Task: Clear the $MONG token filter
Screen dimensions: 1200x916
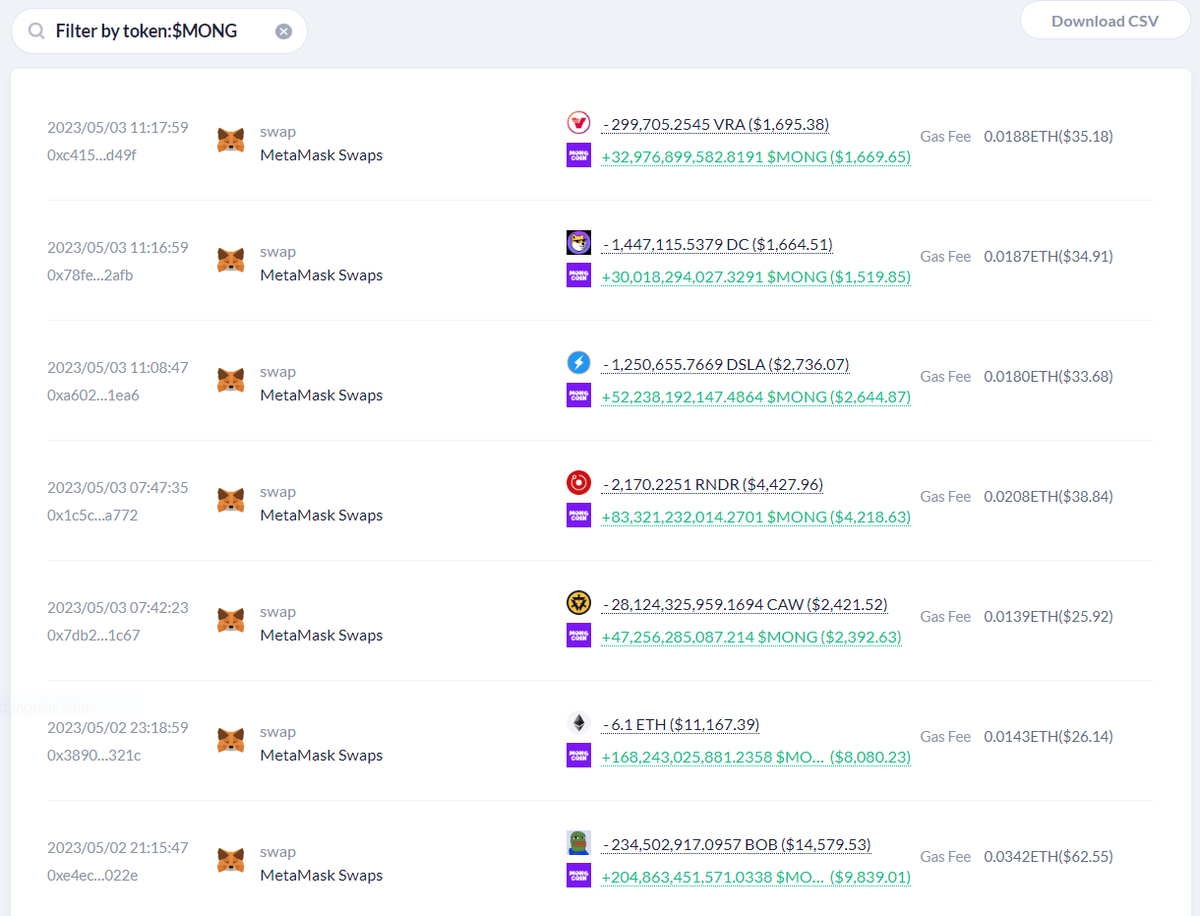Action: pyautogui.click(x=283, y=31)
